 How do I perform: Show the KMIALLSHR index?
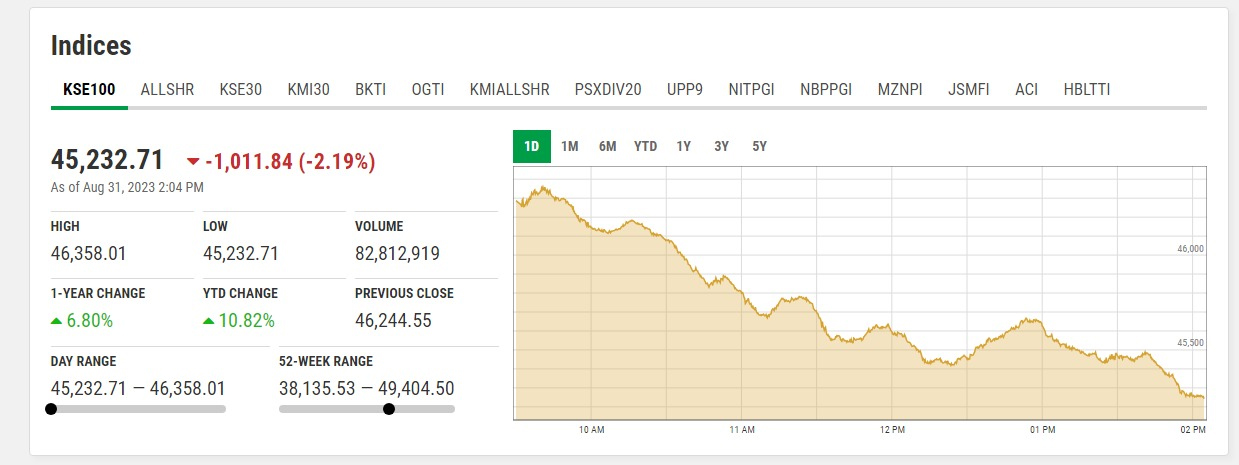click(509, 89)
